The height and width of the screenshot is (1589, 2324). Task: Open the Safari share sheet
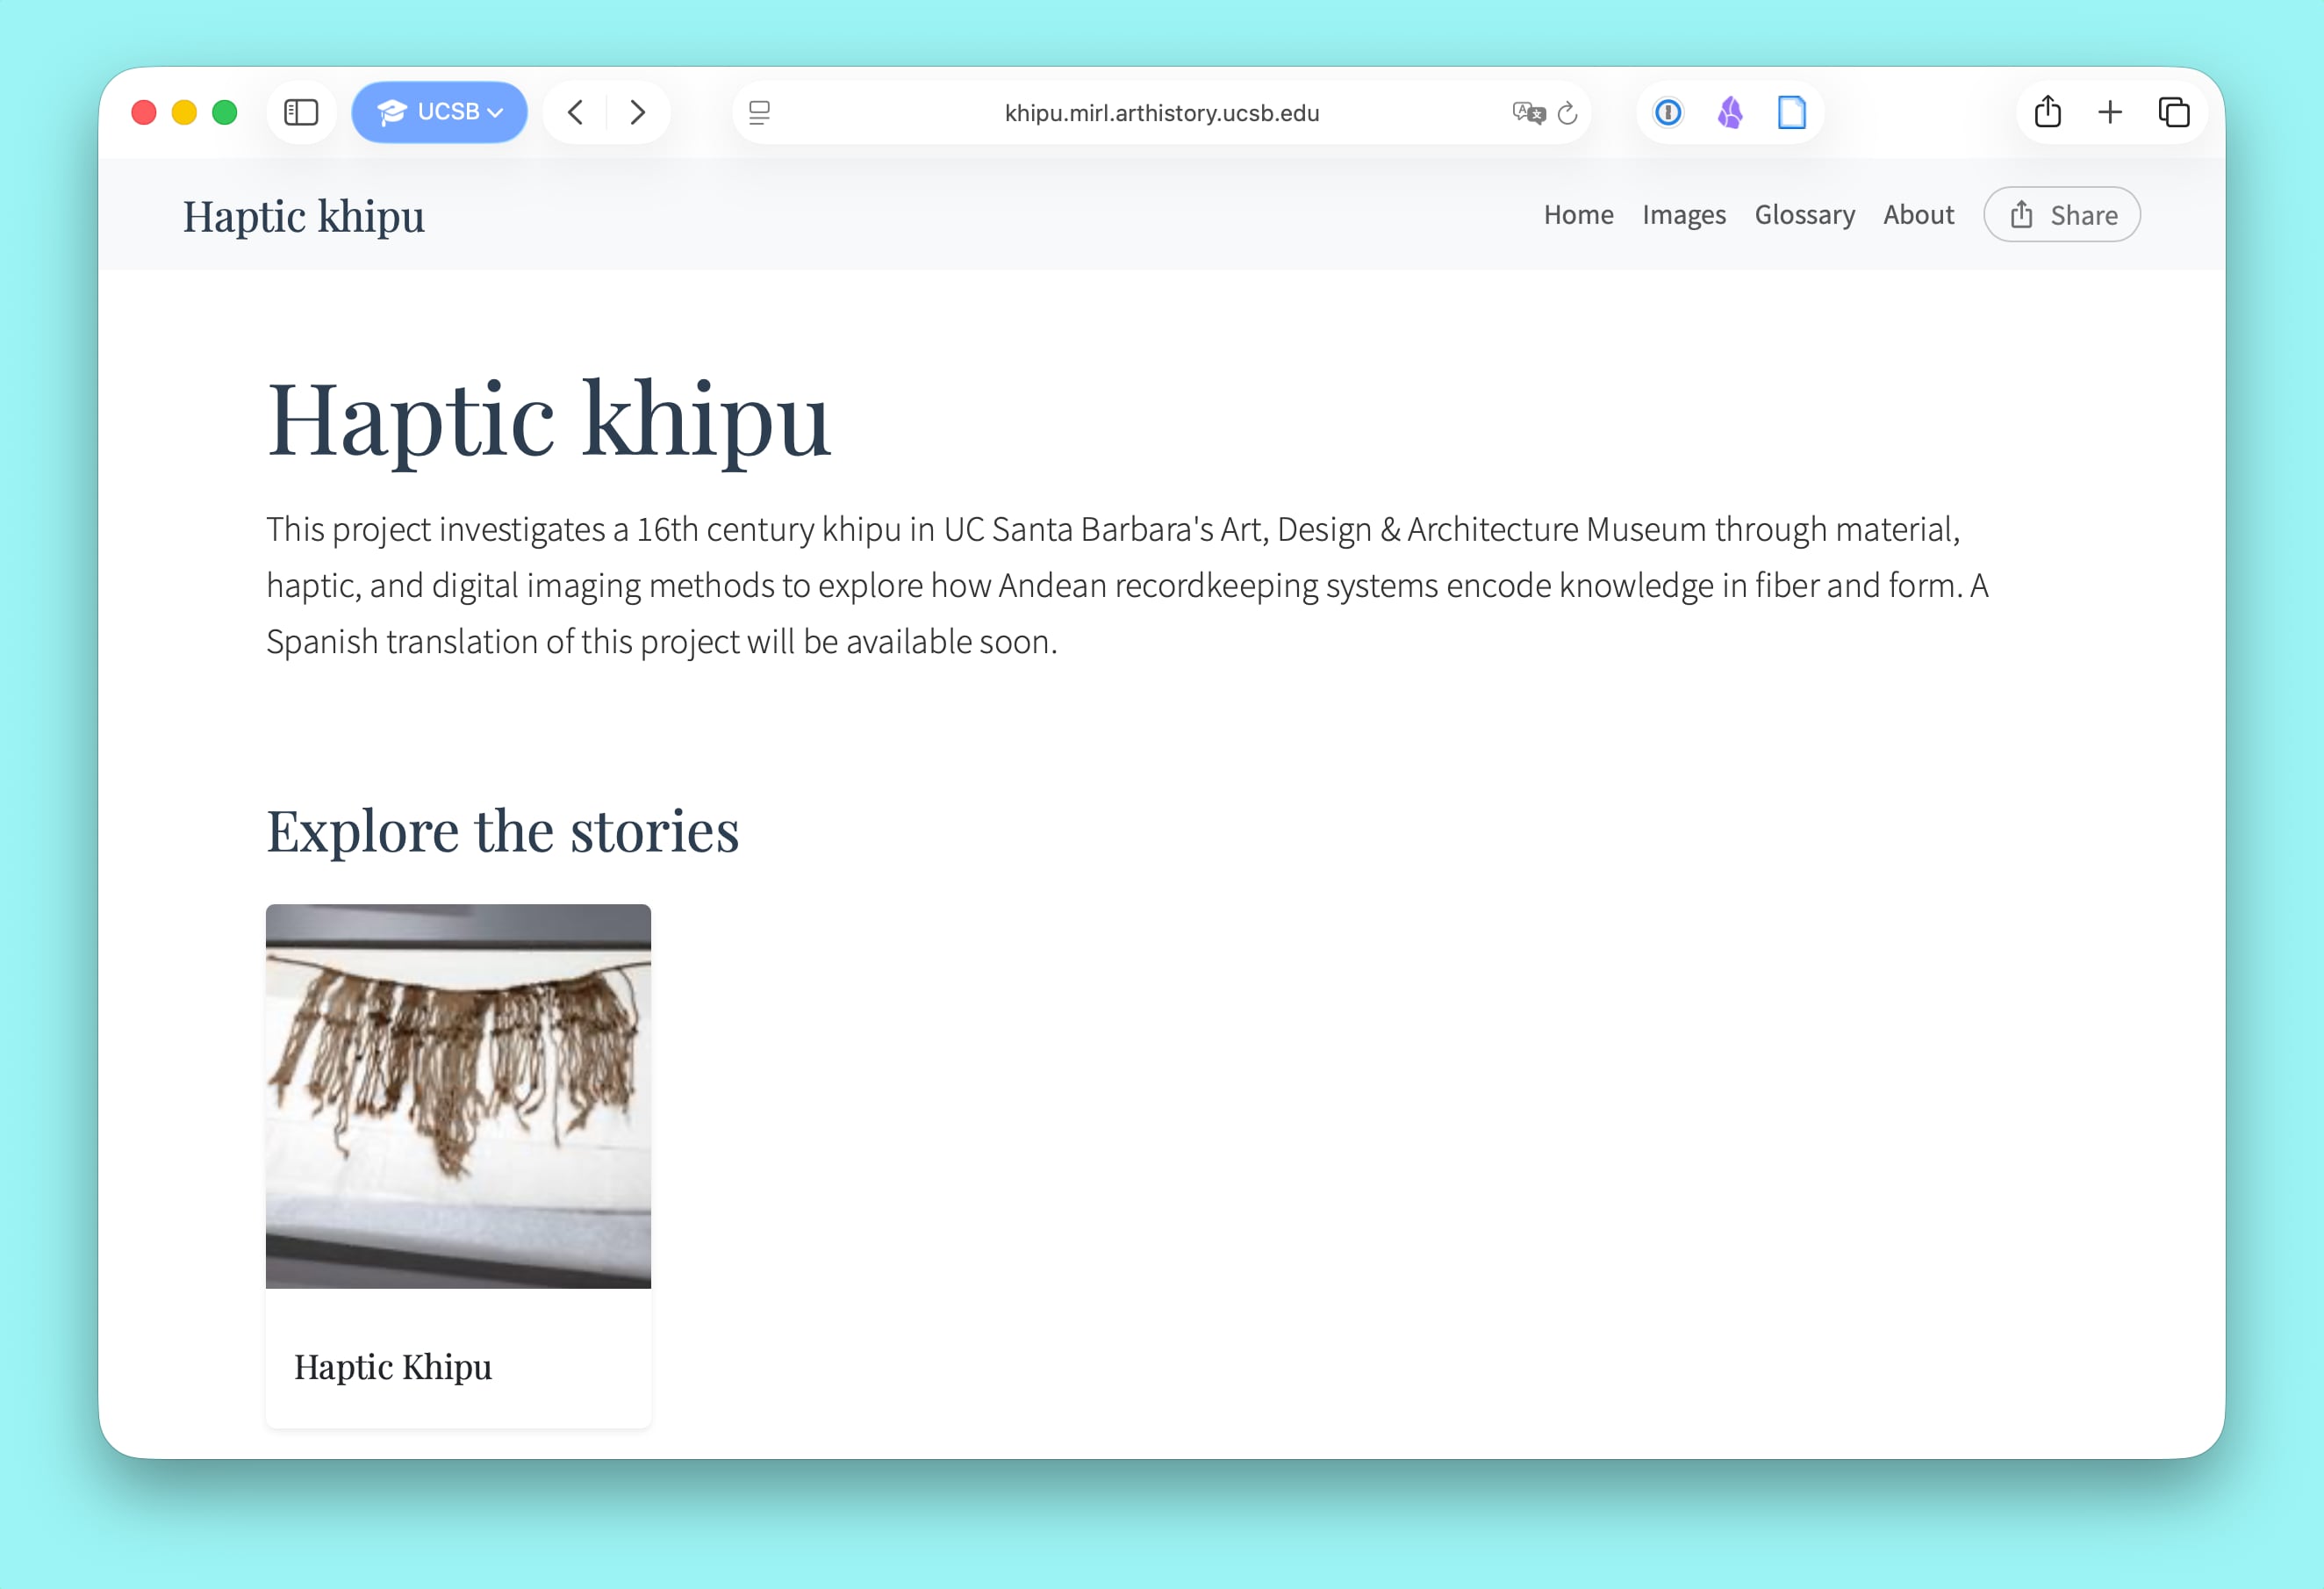[x=2047, y=112]
